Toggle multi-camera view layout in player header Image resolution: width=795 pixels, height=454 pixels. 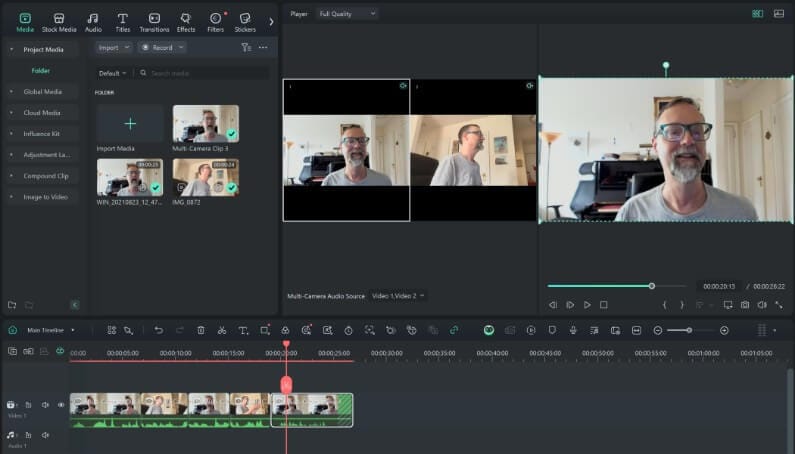[x=757, y=14]
